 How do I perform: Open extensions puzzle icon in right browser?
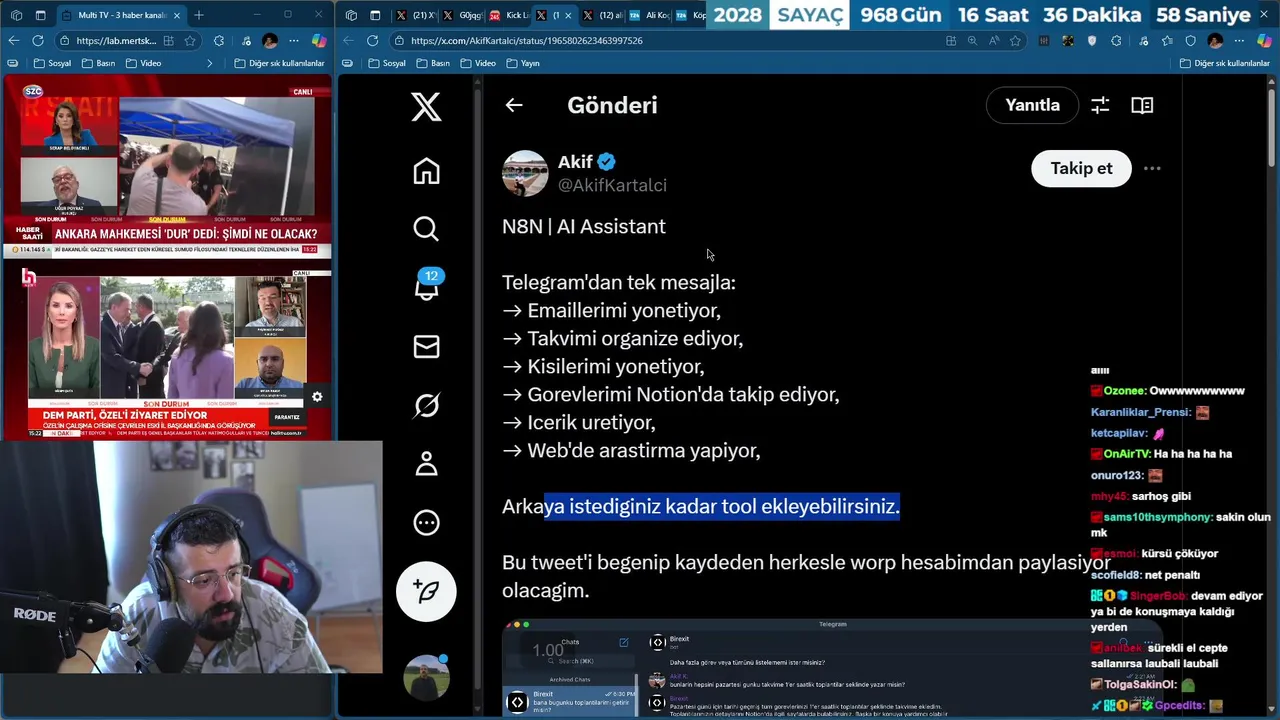click(x=1116, y=41)
